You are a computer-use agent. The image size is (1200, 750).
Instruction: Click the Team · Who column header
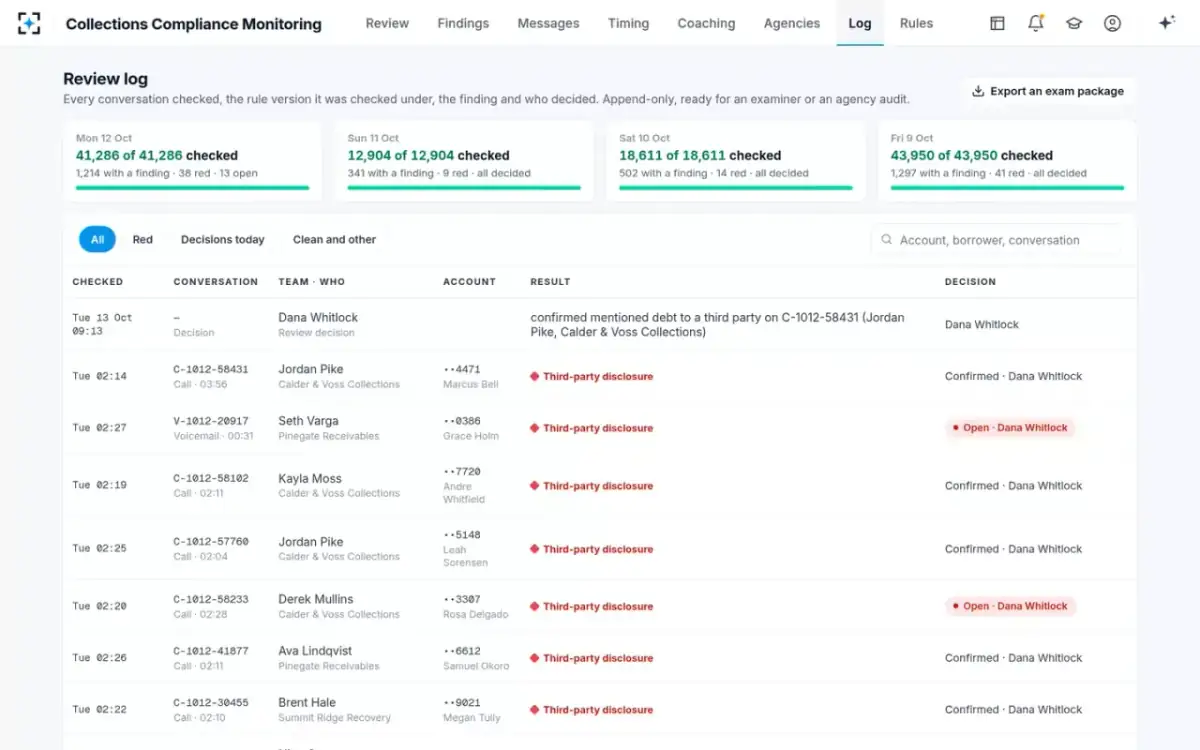[x=311, y=282]
